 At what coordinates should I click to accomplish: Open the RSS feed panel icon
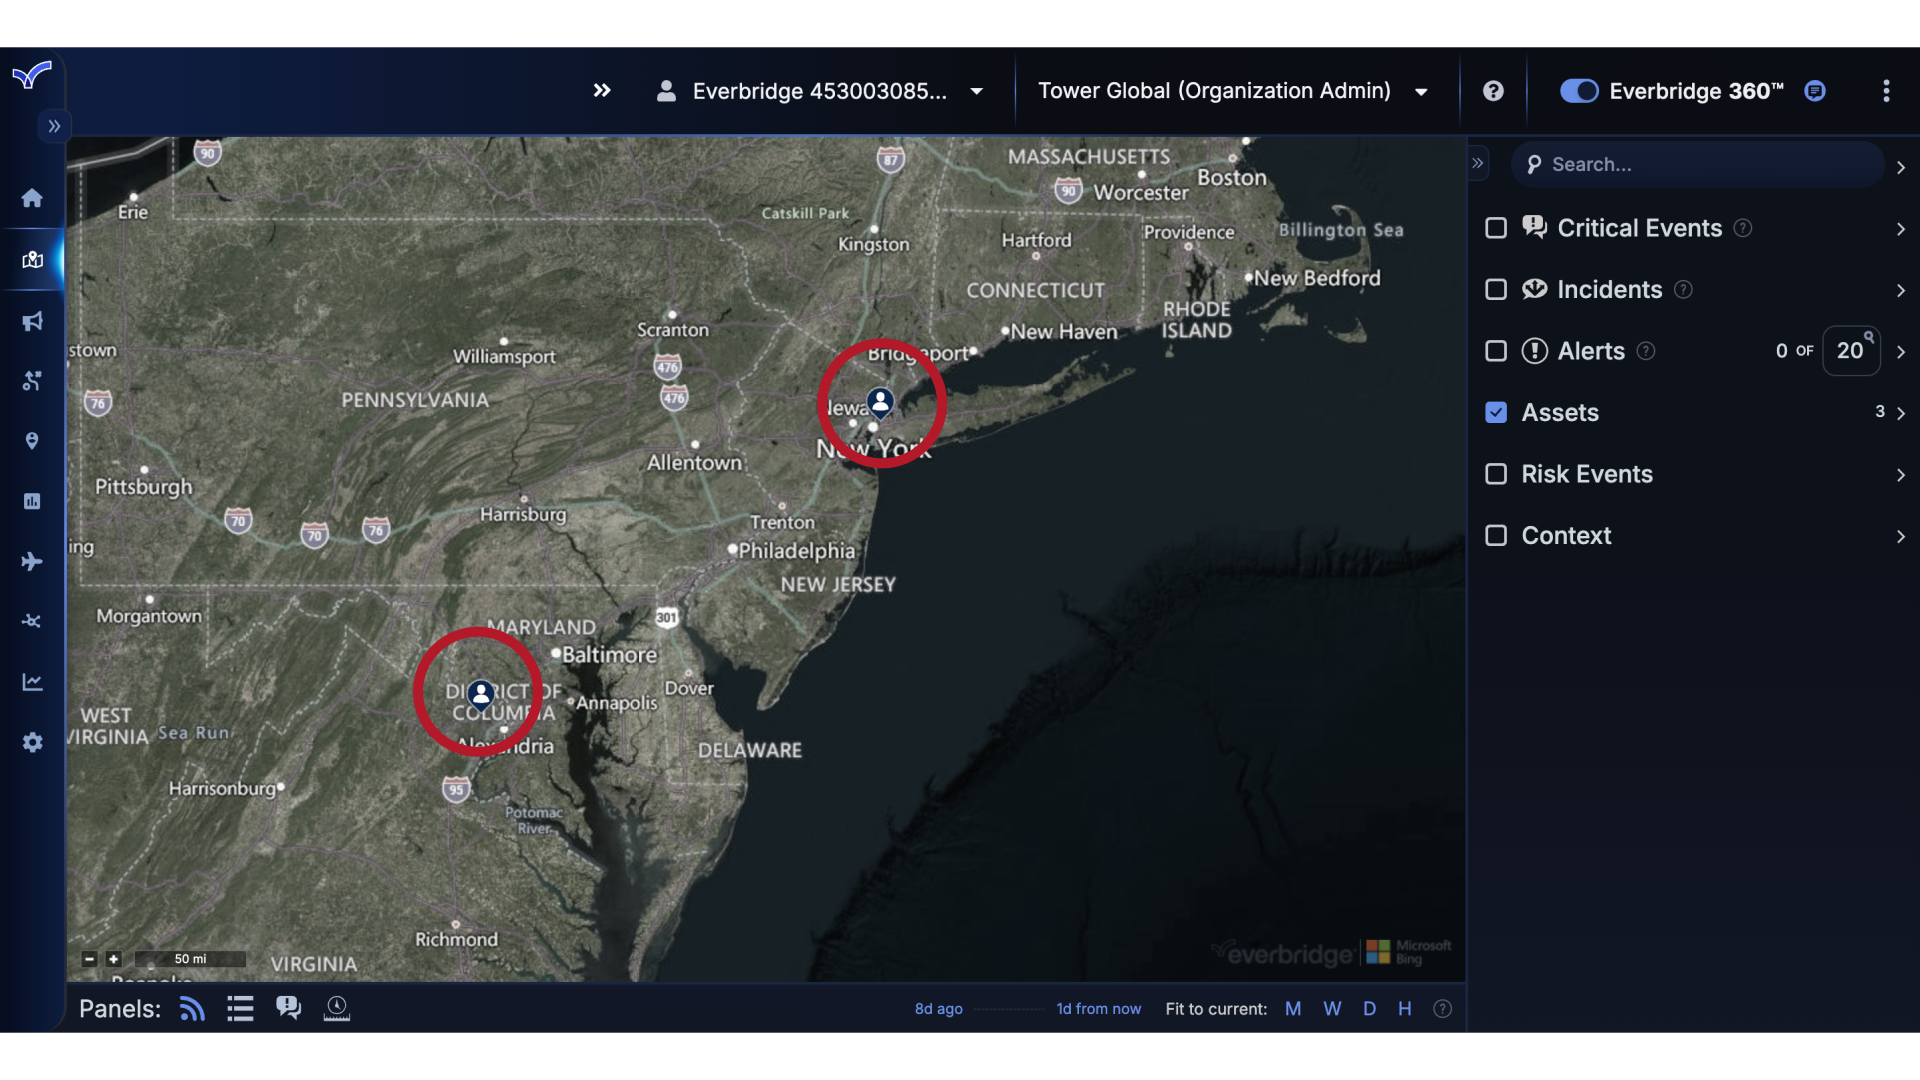tap(191, 1008)
